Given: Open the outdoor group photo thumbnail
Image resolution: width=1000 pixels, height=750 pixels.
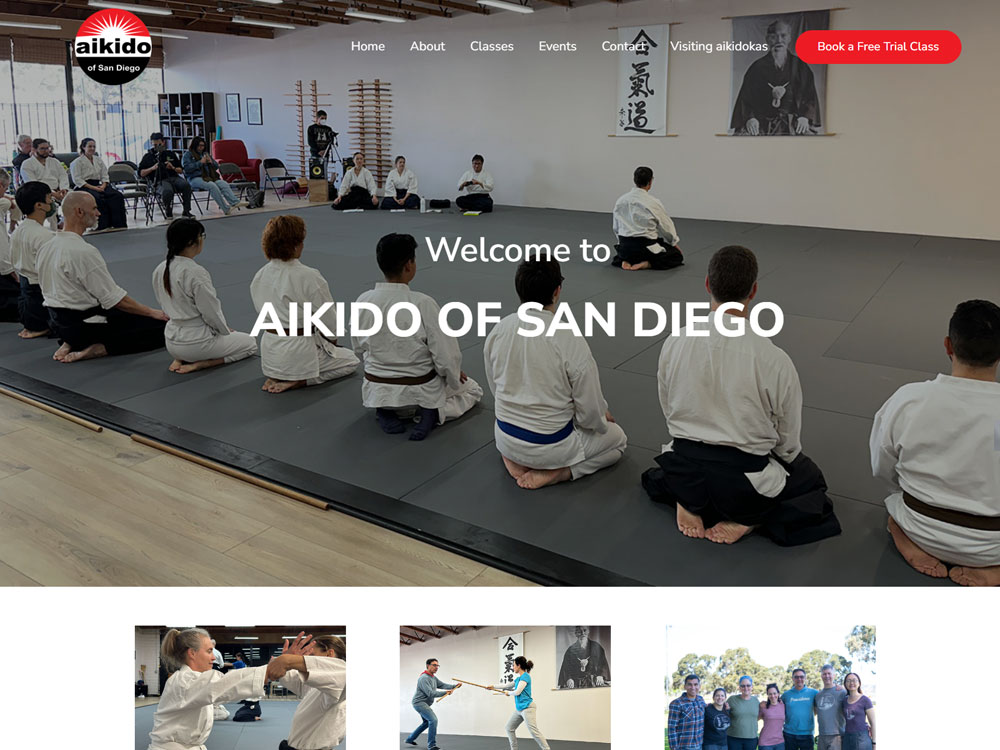Looking at the screenshot, I should coord(770,688).
